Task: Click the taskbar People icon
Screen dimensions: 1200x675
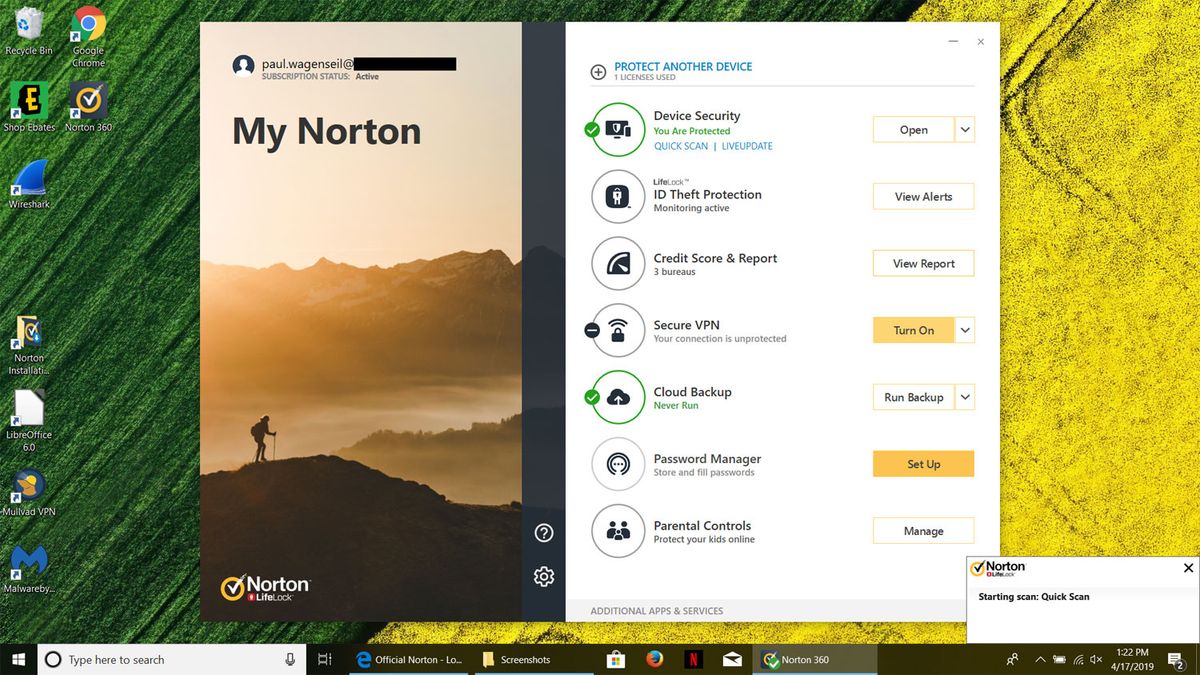Action: pyautogui.click(x=1013, y=660)
